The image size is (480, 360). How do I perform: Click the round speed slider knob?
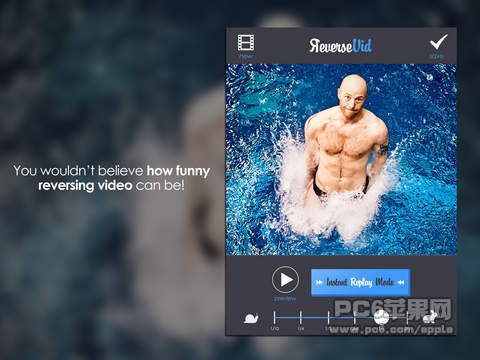tap(381, 317)
